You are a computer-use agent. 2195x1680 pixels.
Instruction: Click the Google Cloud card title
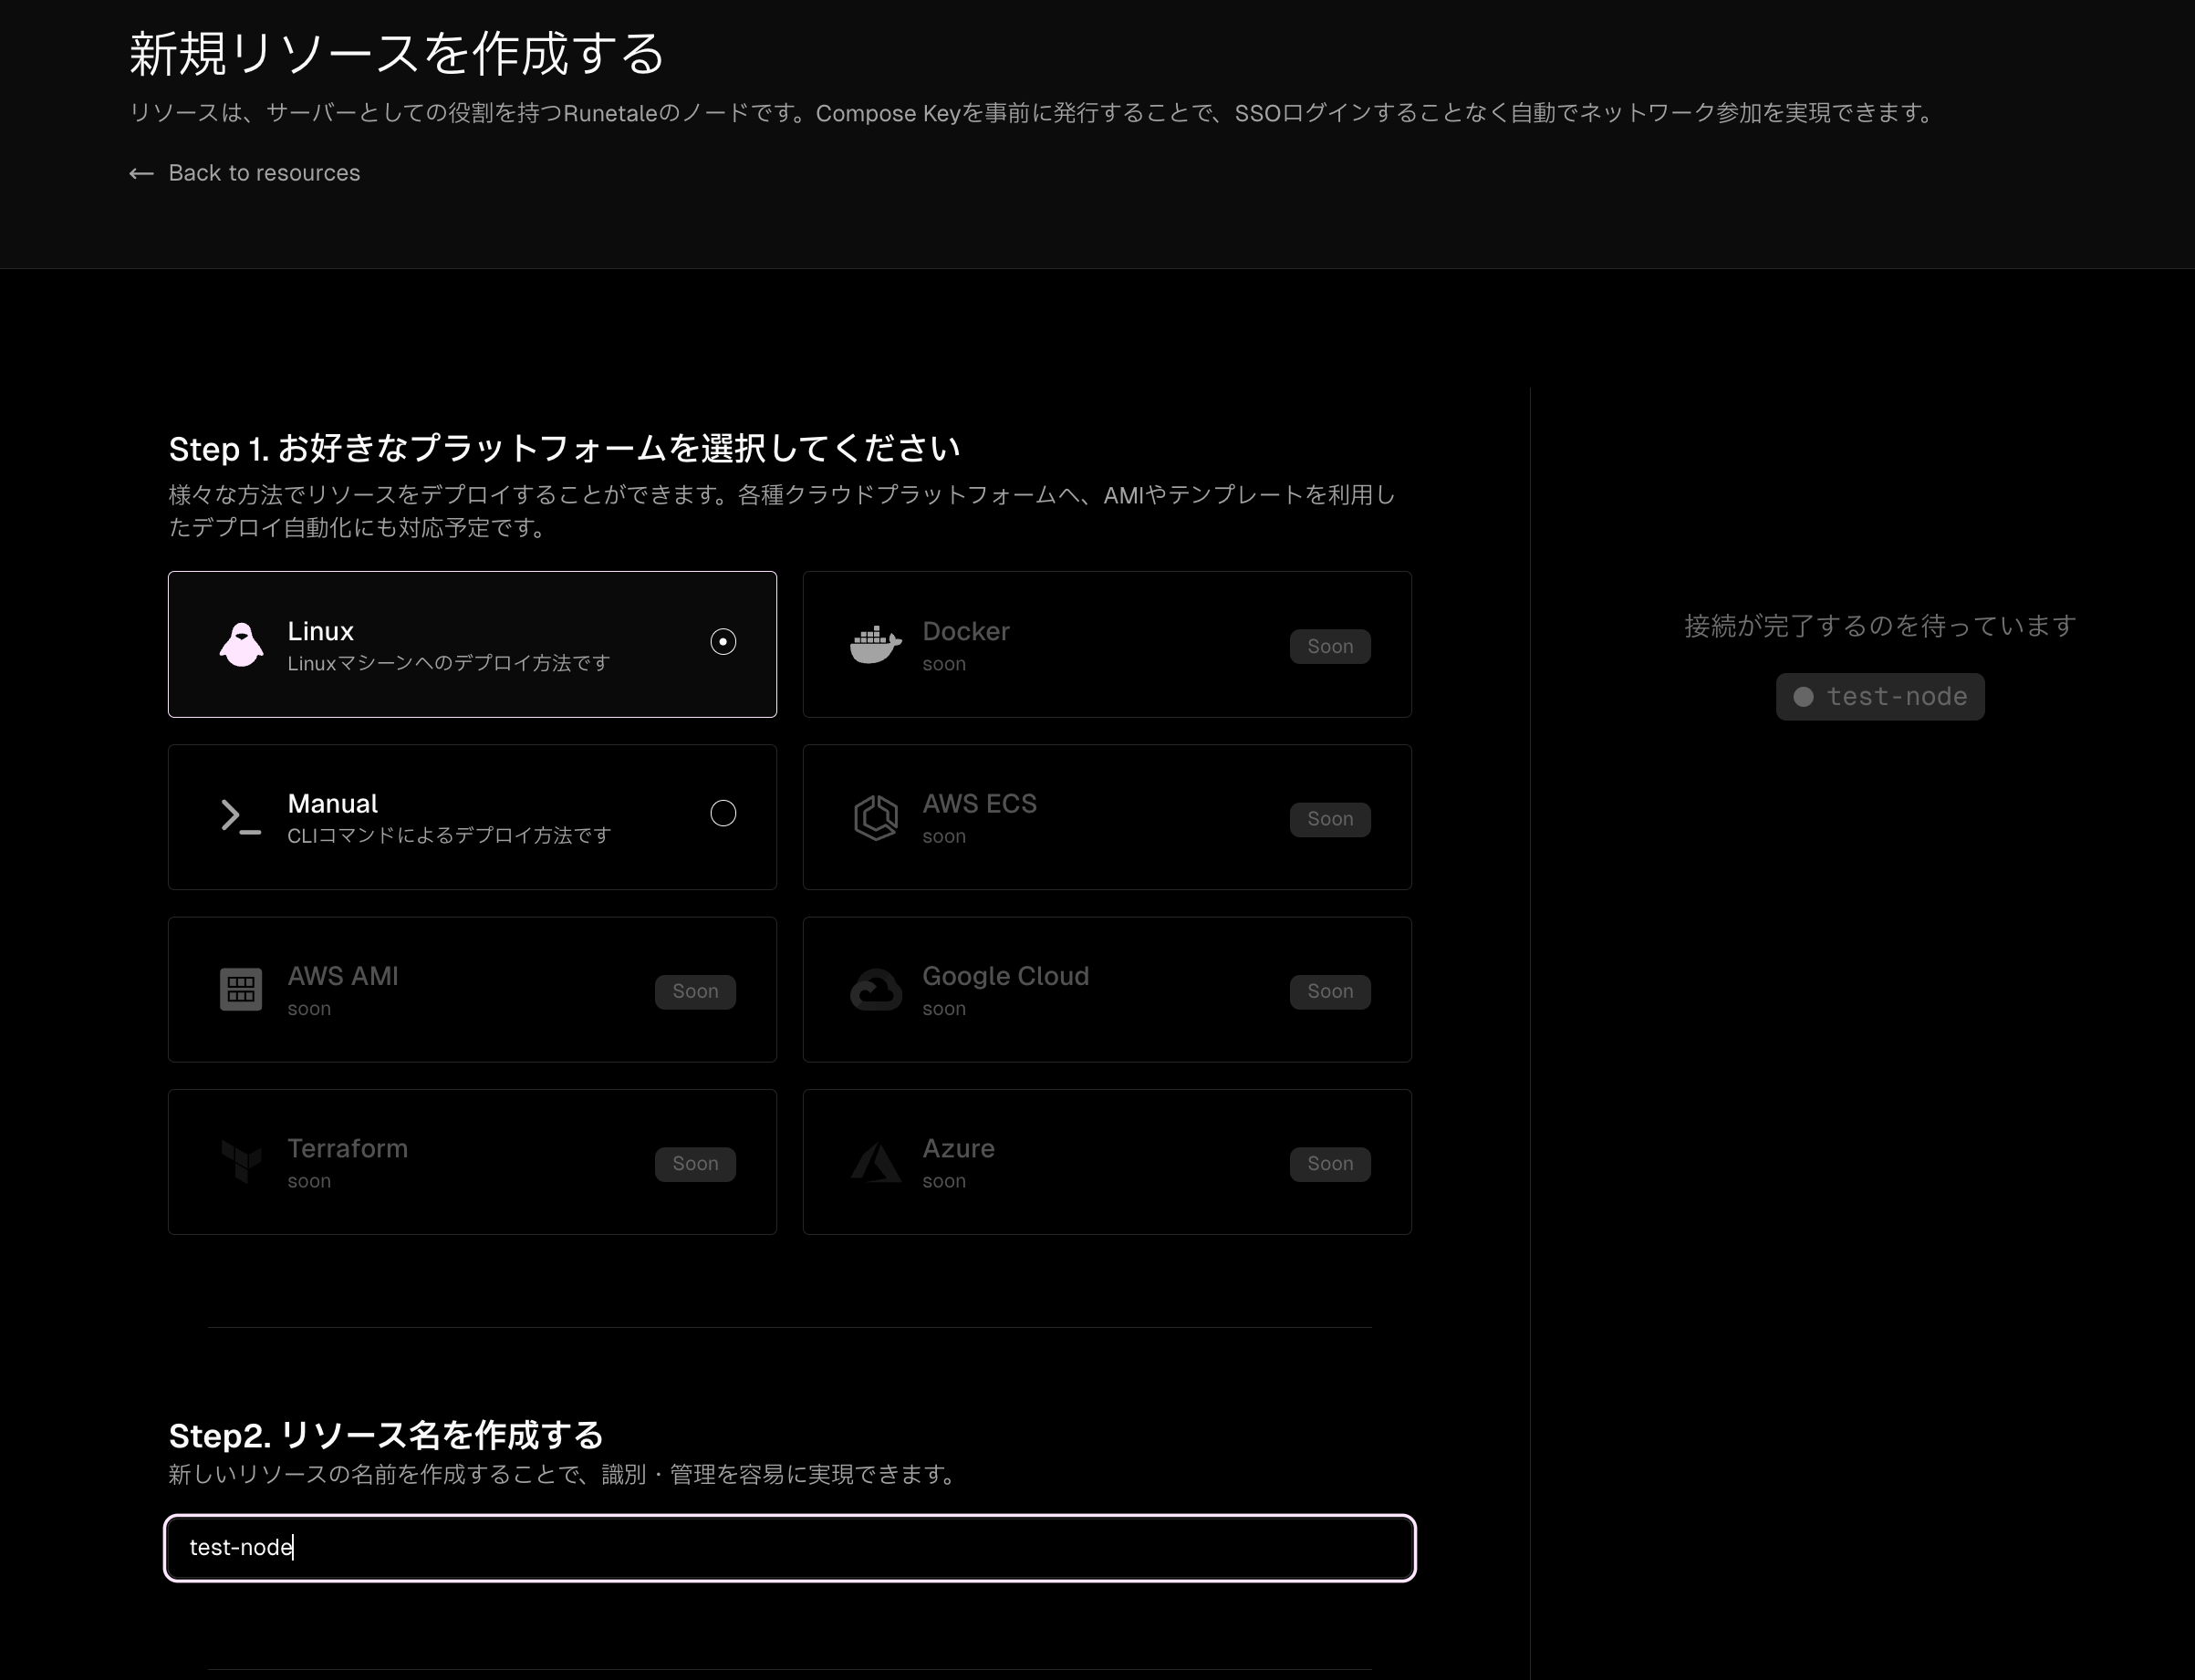pos(1006,977)
